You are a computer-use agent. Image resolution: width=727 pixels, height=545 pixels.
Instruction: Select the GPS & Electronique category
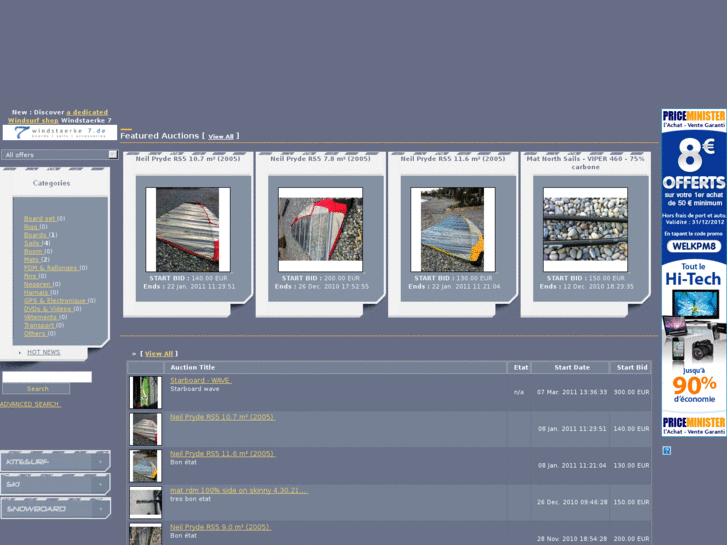tap(55, 301)
